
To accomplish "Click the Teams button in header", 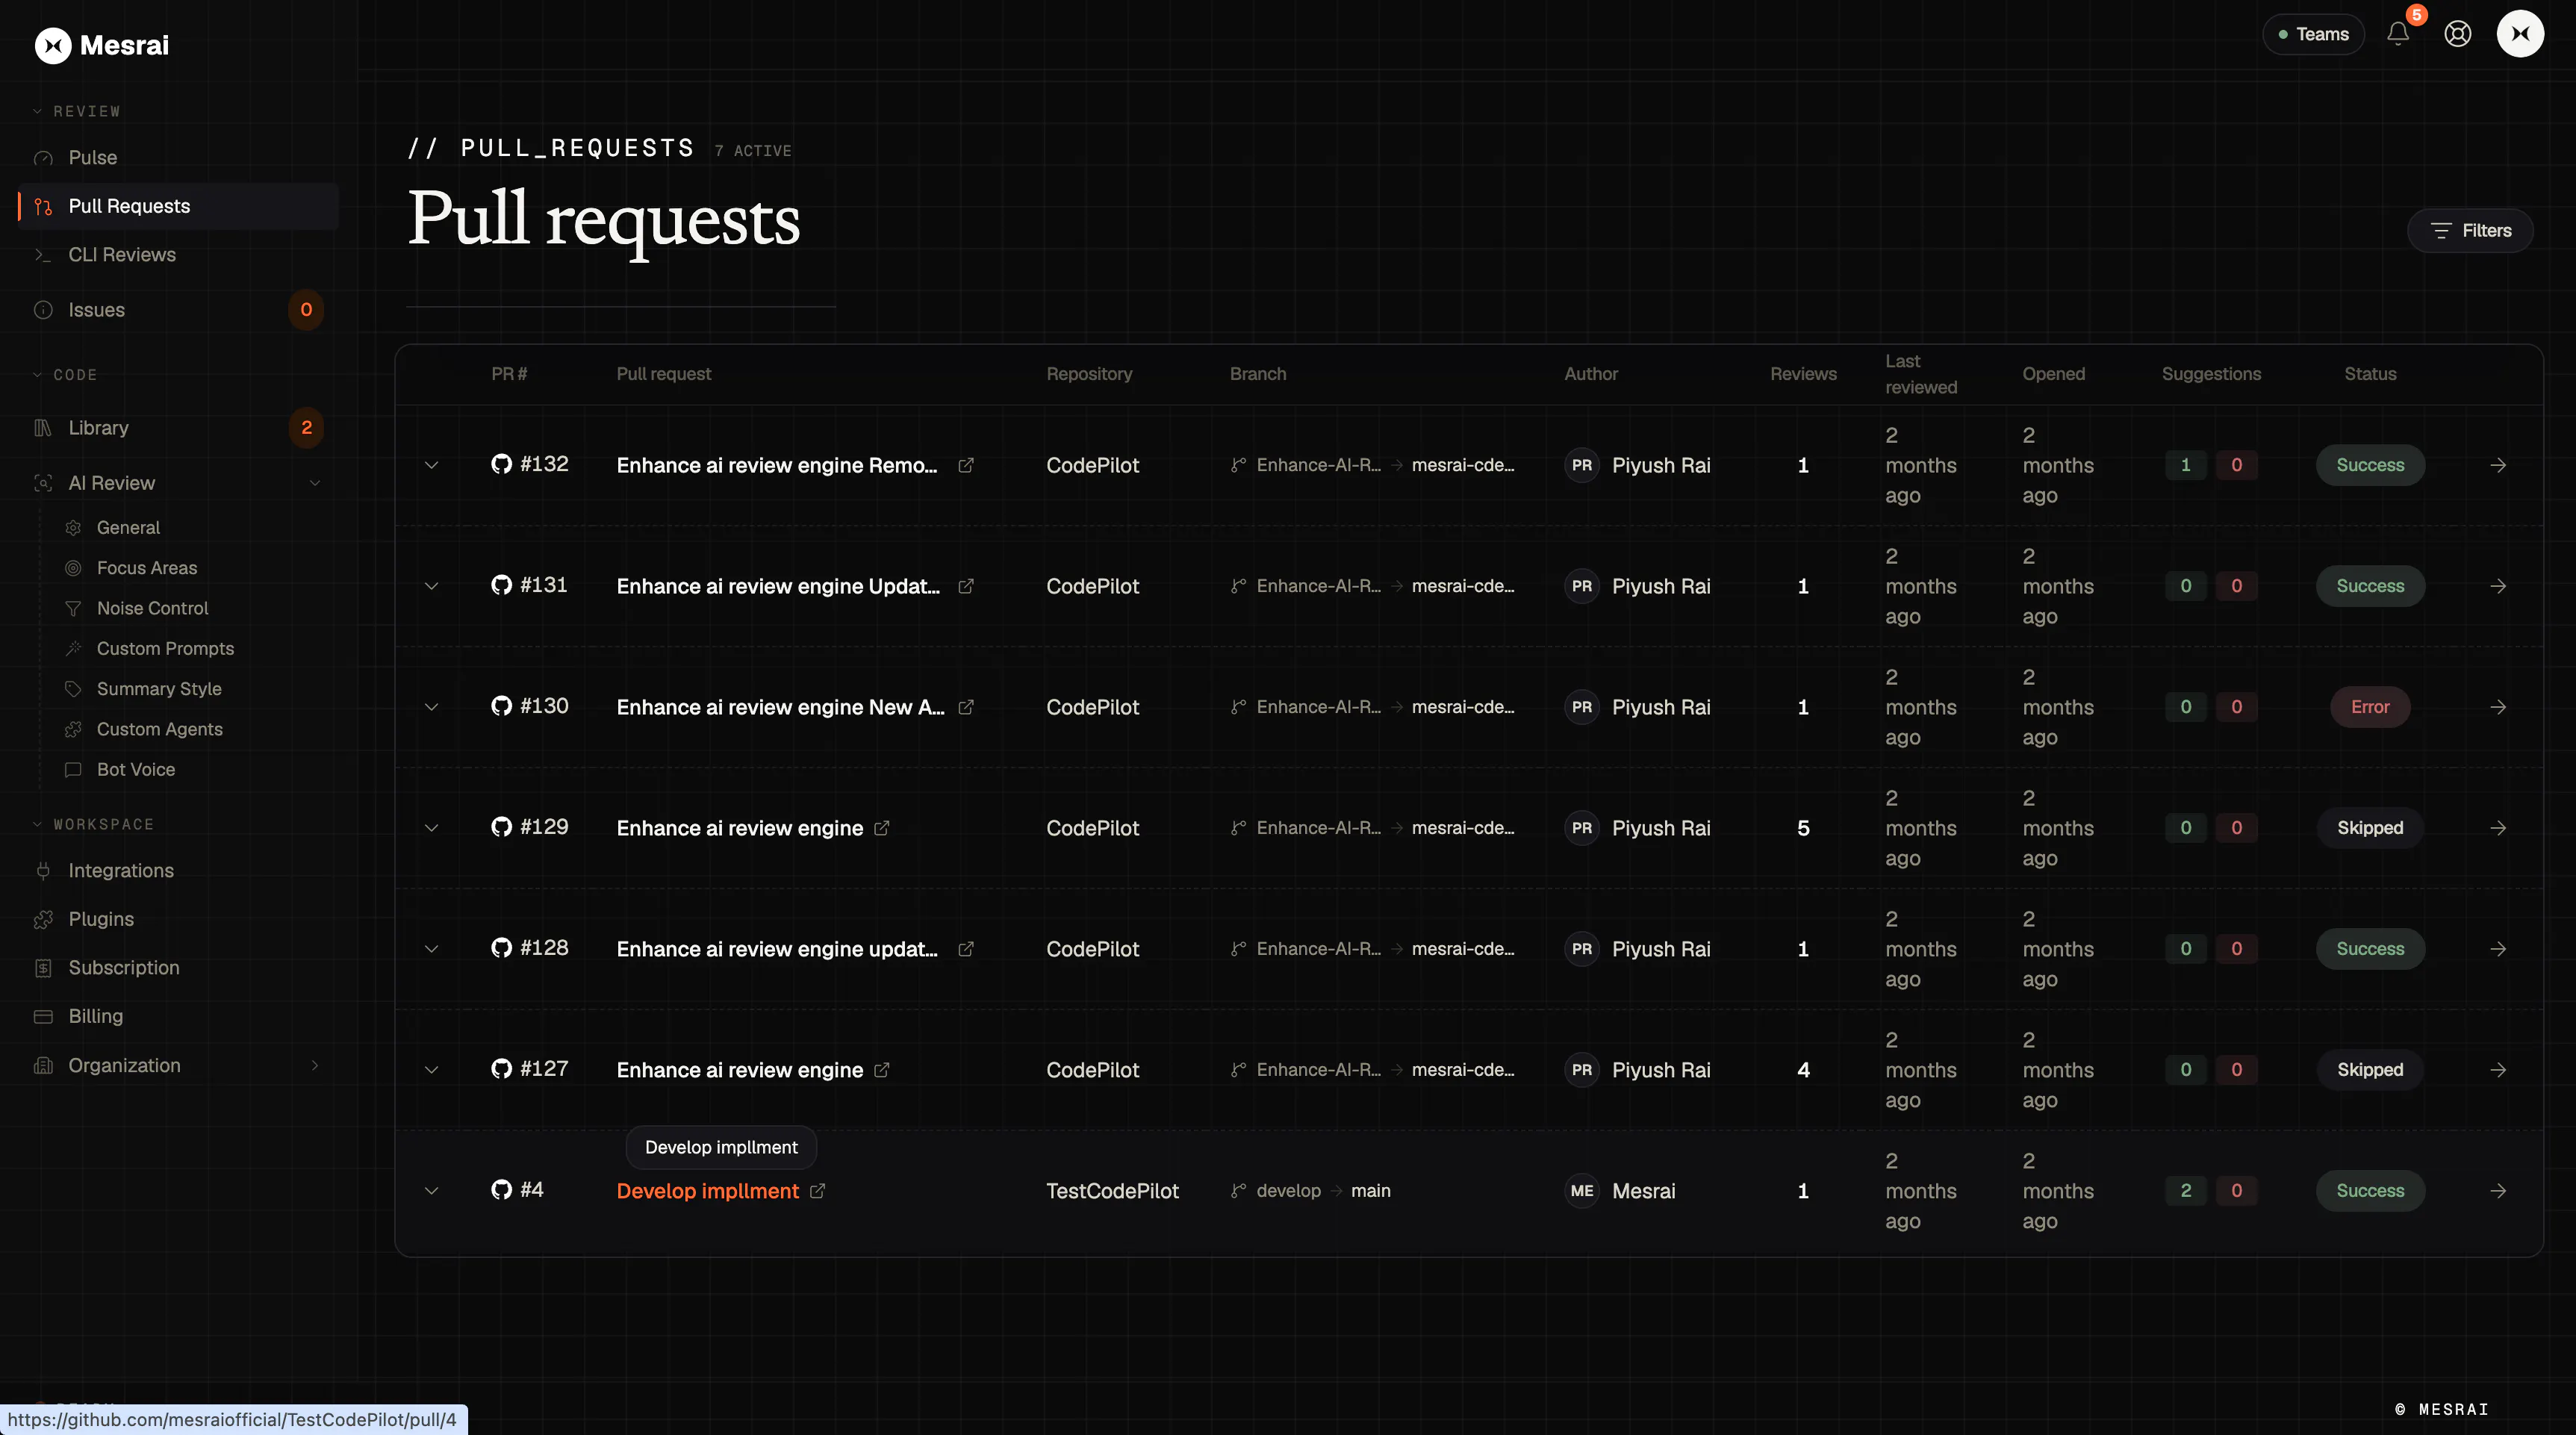I will [x=2313, y=34].
